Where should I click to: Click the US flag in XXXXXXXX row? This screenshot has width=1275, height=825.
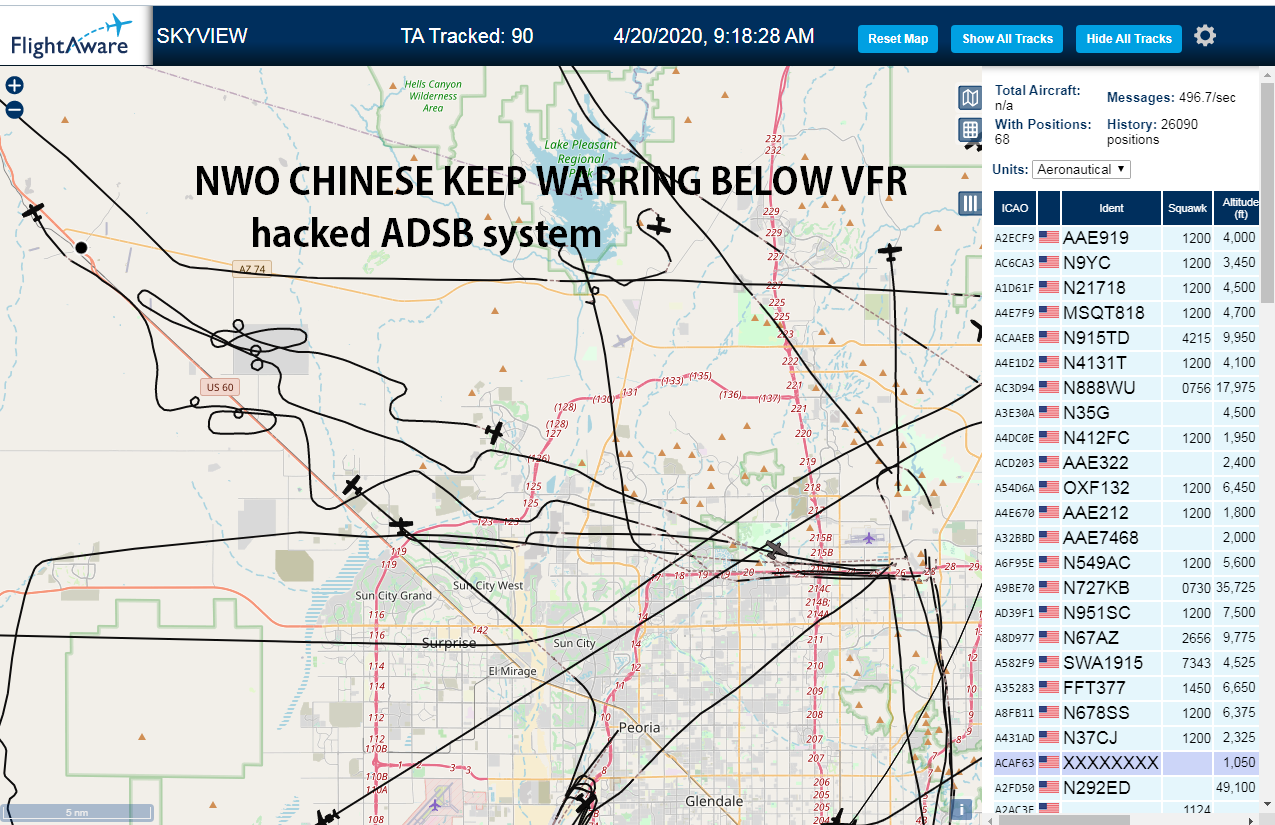pyautogui.click(x=1049, y=763)
